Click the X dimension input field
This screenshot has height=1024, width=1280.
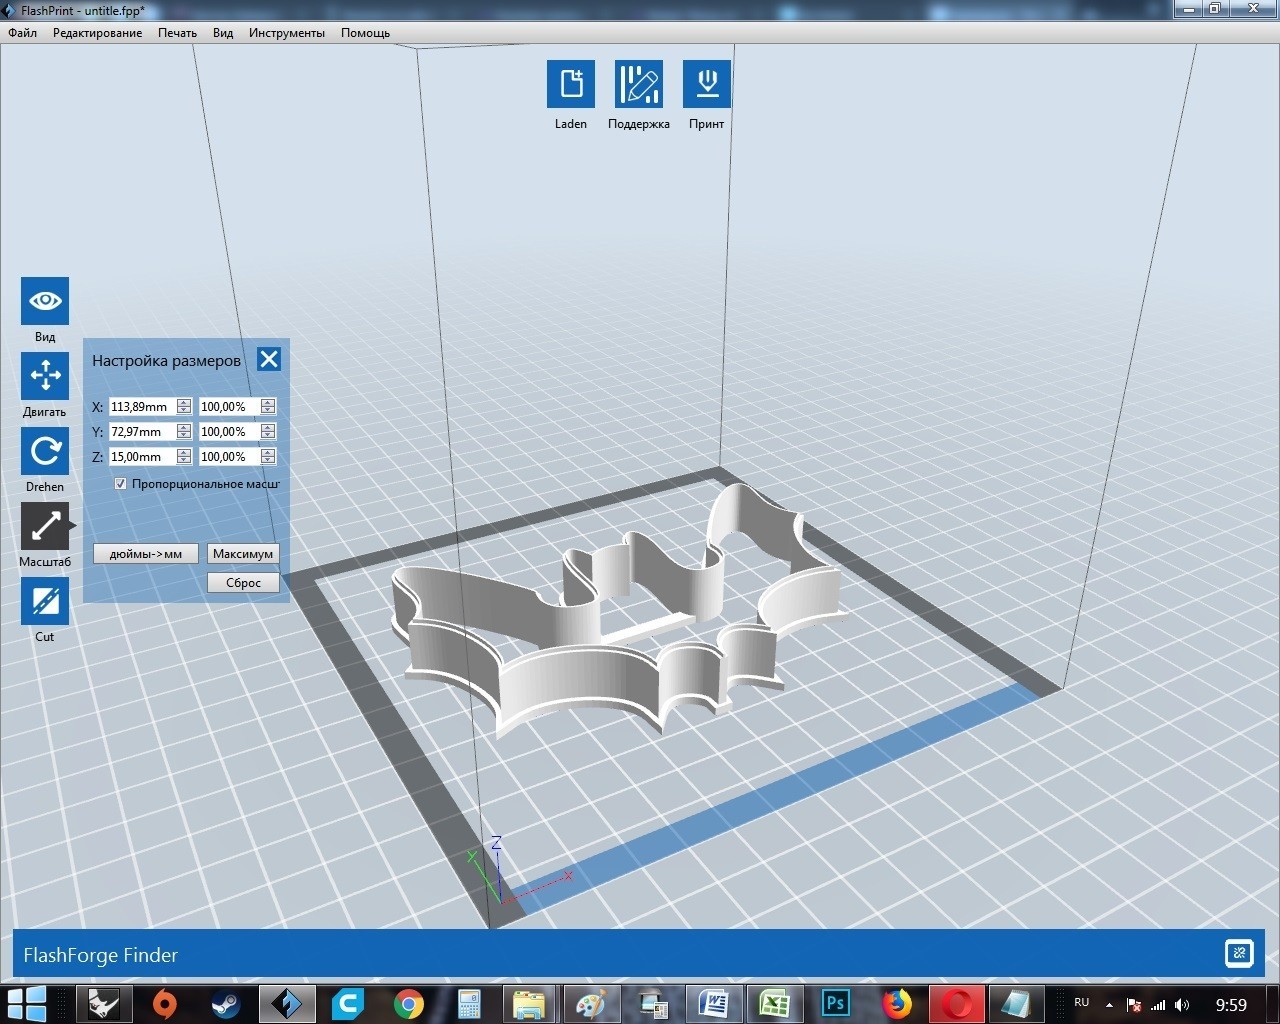(x=141, y=407)
